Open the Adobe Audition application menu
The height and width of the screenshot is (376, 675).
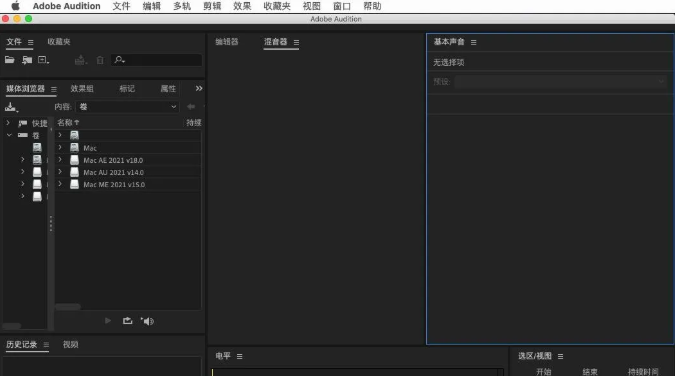pyautogui.click(x=67, y=6)
